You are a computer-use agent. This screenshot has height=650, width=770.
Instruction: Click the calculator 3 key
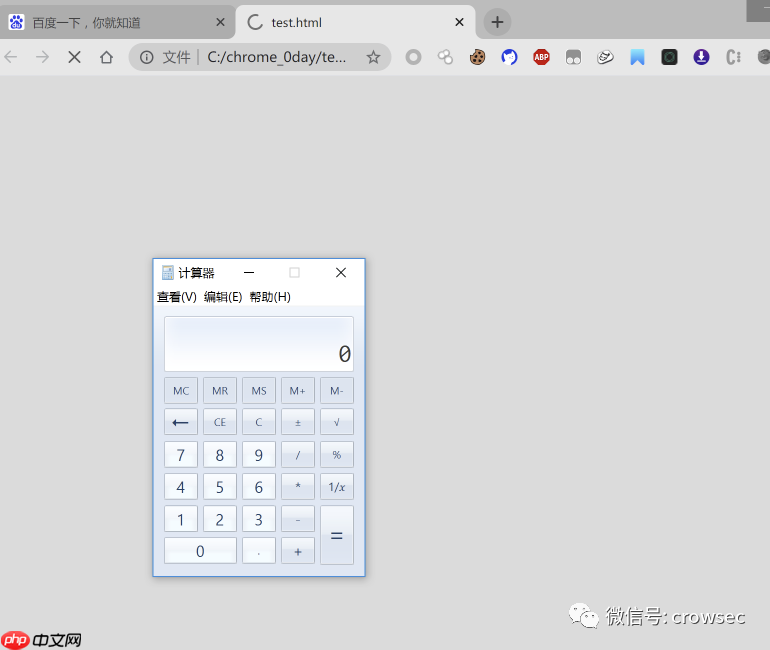pyautogui.click(x=259, y=519)
